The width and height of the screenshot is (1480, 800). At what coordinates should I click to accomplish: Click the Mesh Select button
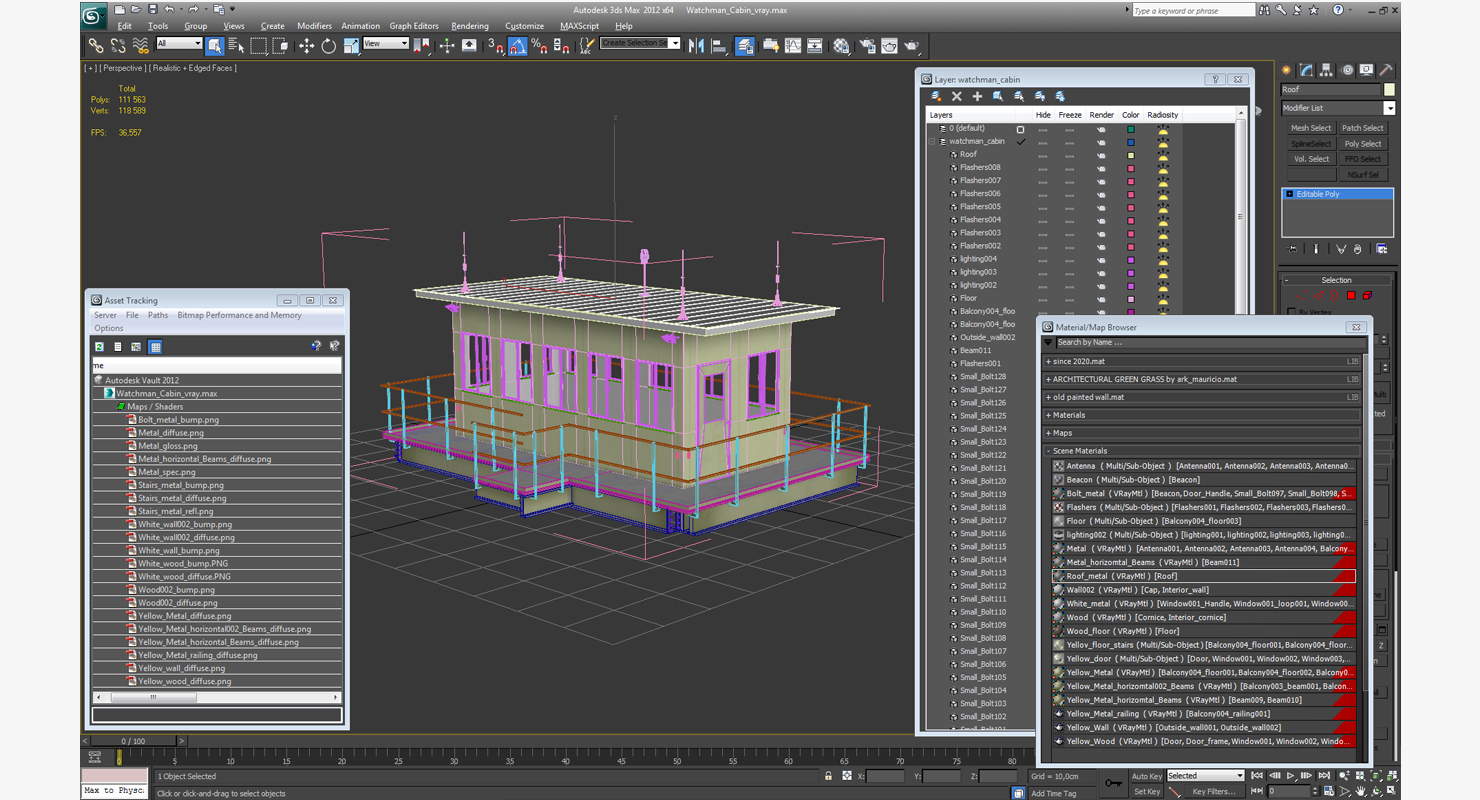(x=1310, y=128)
